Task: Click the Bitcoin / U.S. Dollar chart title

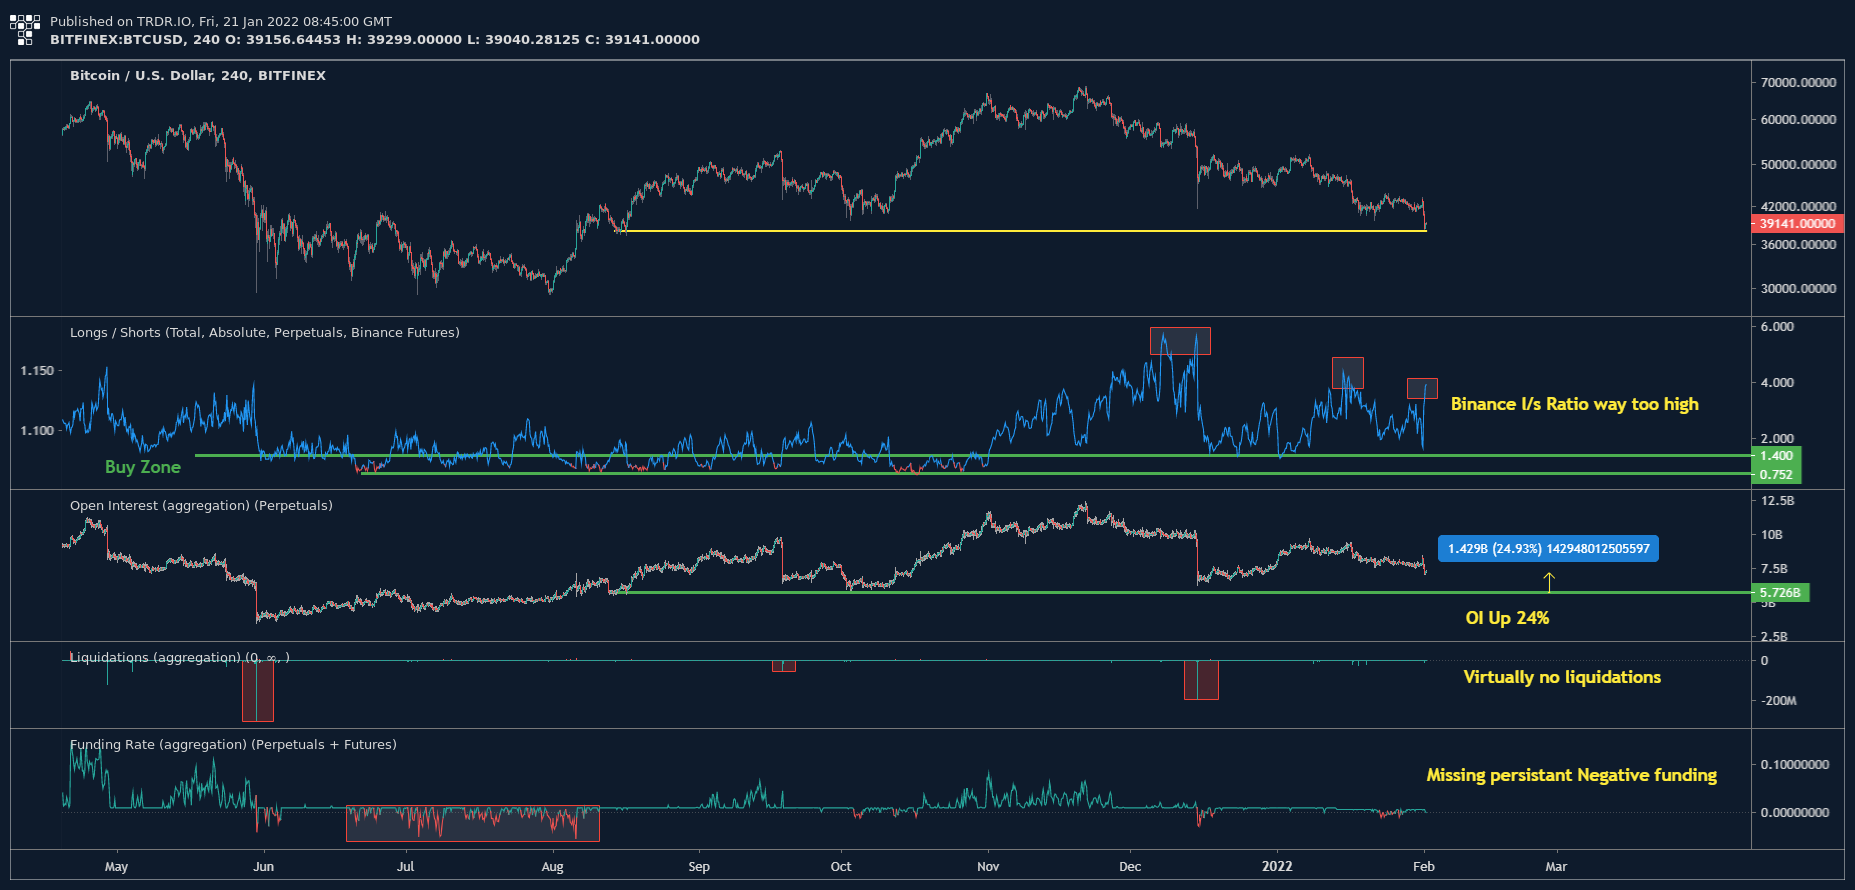Action: (197, 76)
